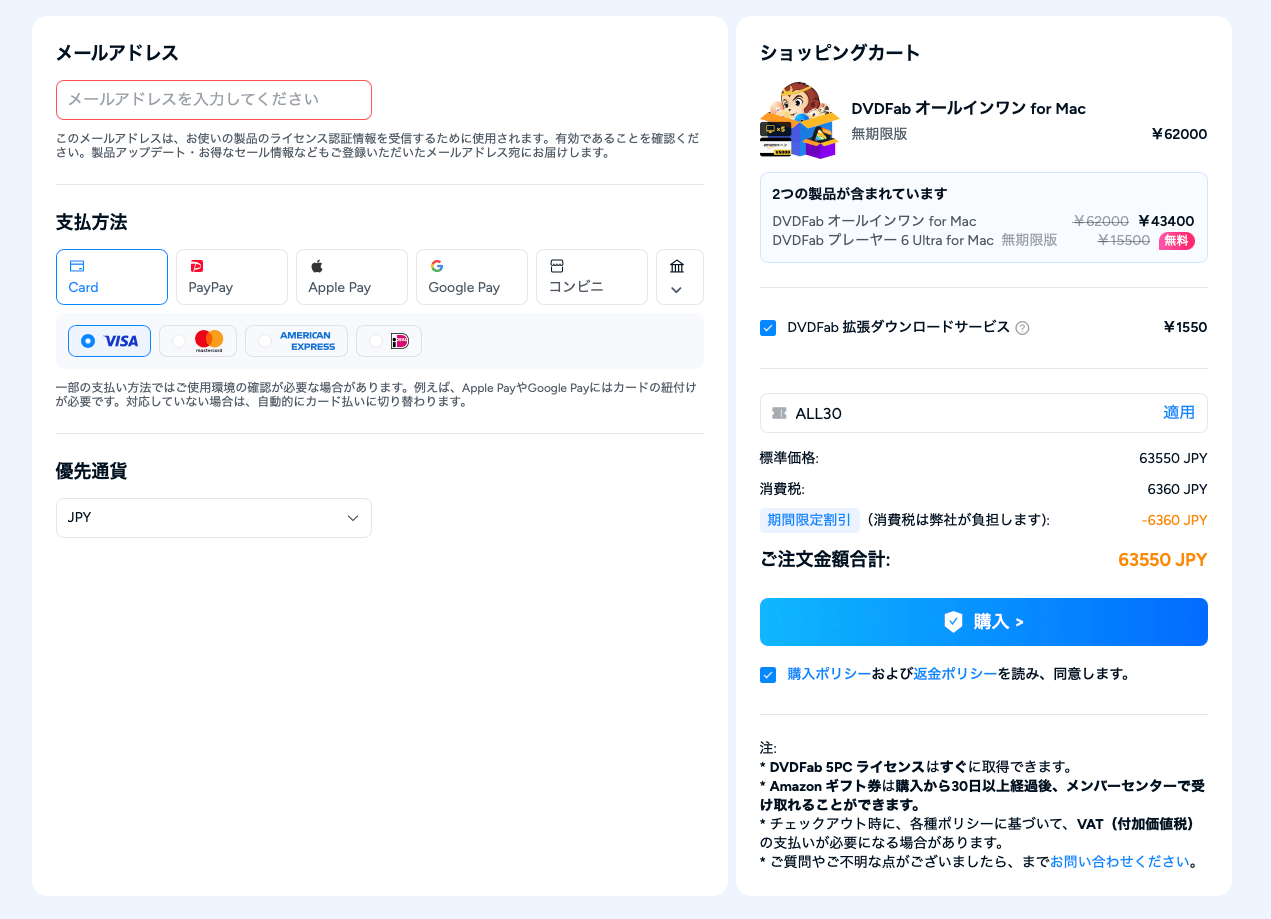Open the お問い合わせください contact link

coord(1120,861)
